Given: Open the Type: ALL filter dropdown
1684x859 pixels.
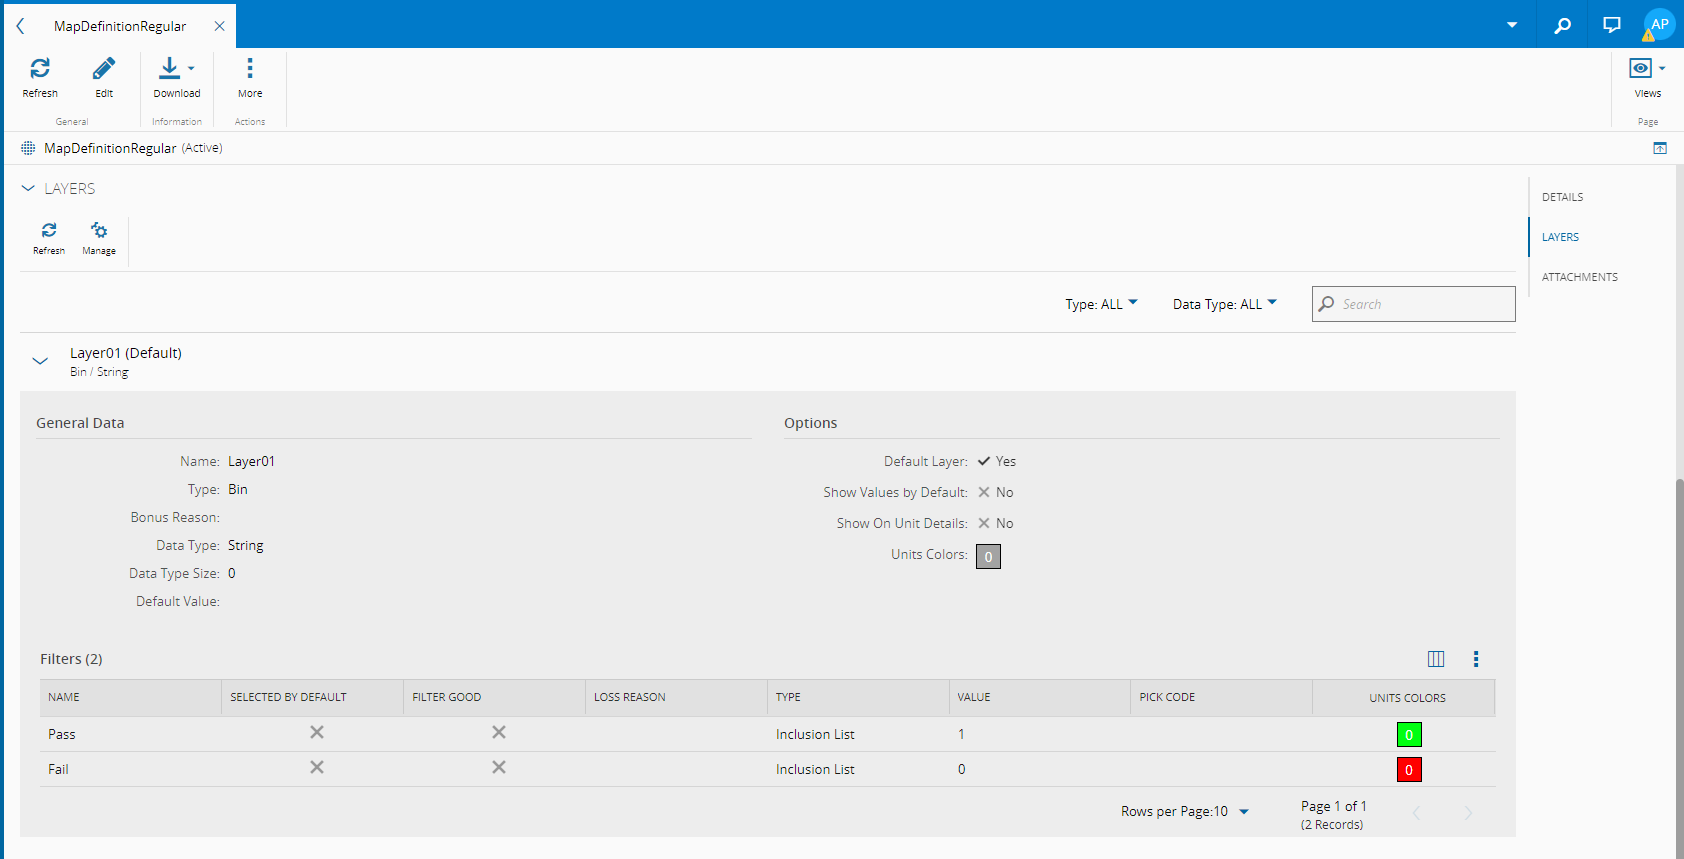Looking at the screenshot, I should (x=1101, y=304).
